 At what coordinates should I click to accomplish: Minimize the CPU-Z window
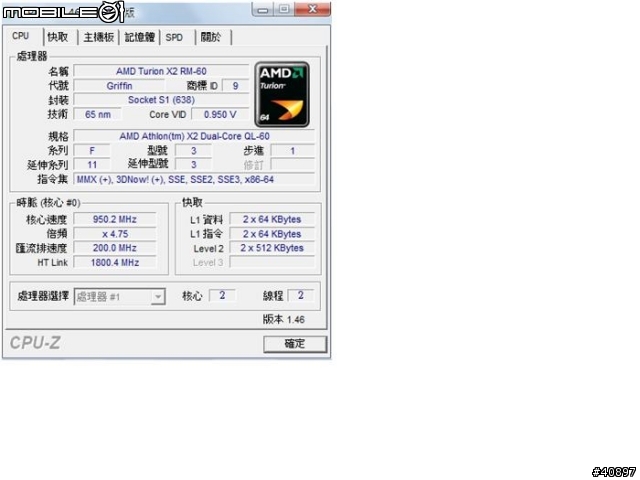click(x=263, y=9)
